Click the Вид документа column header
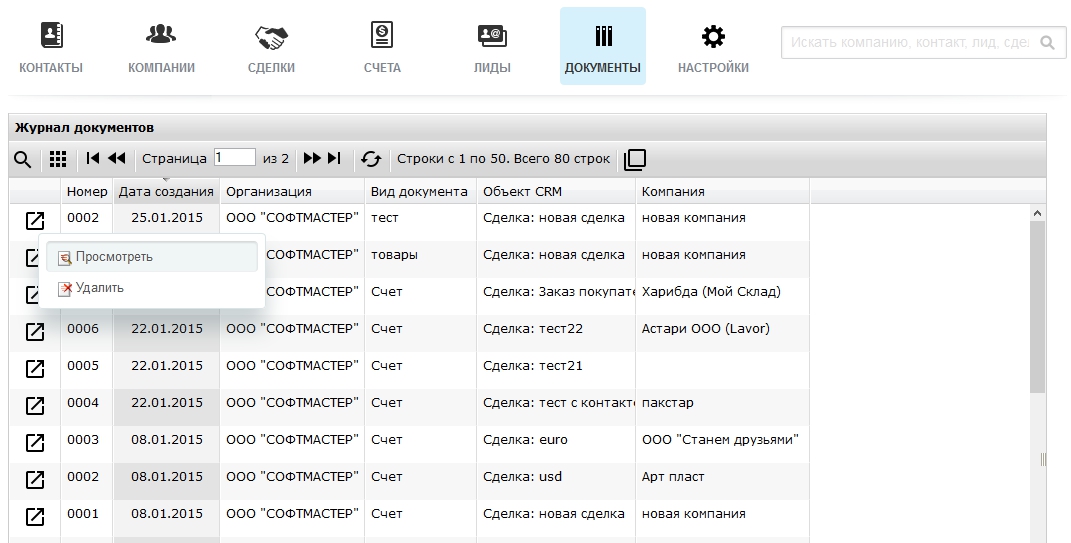Screen dimensions: 1071x543 [419, 191]
